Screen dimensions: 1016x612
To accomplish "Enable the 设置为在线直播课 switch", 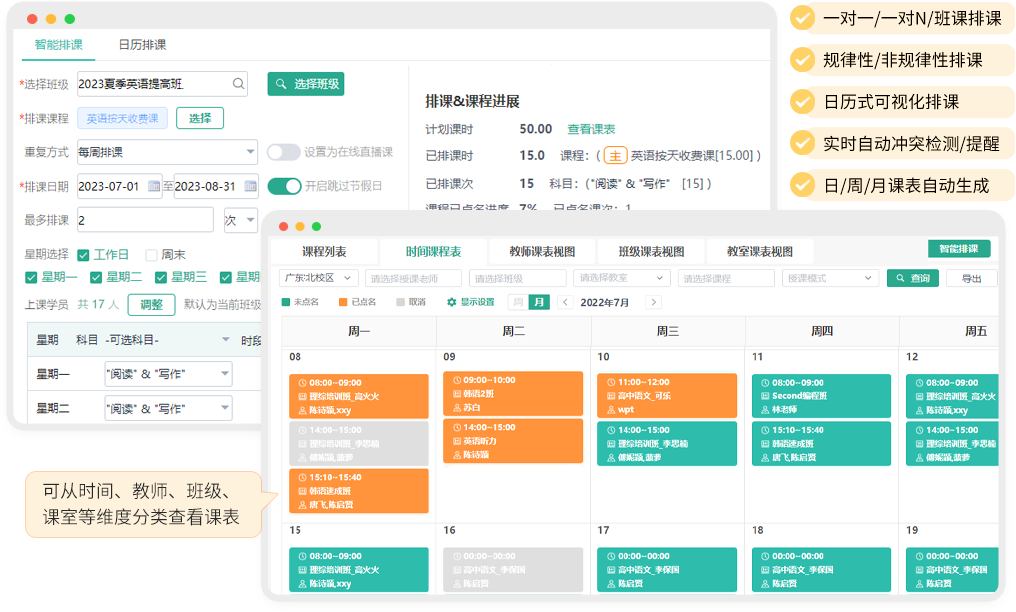I will (283, 152).
